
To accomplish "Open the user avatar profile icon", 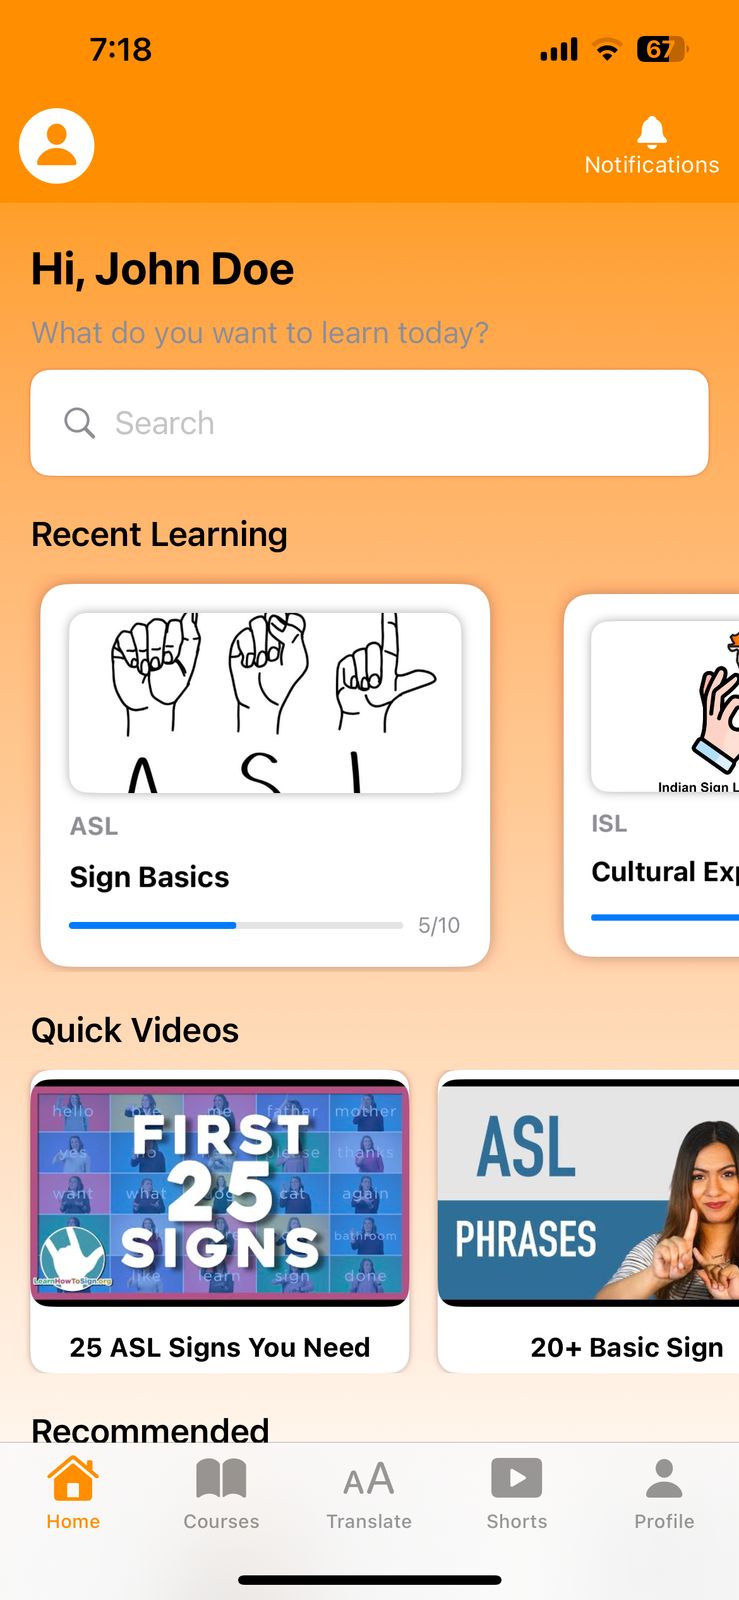I will pyautogui.click(x=57, y=146).
